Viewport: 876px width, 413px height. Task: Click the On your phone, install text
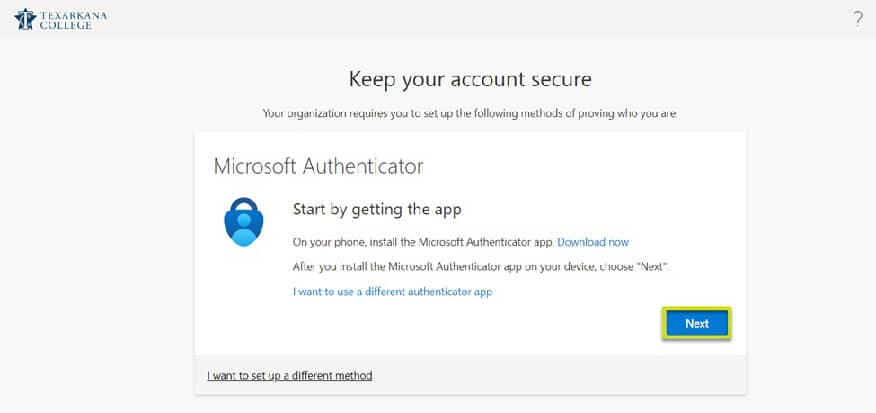[423, 242]
